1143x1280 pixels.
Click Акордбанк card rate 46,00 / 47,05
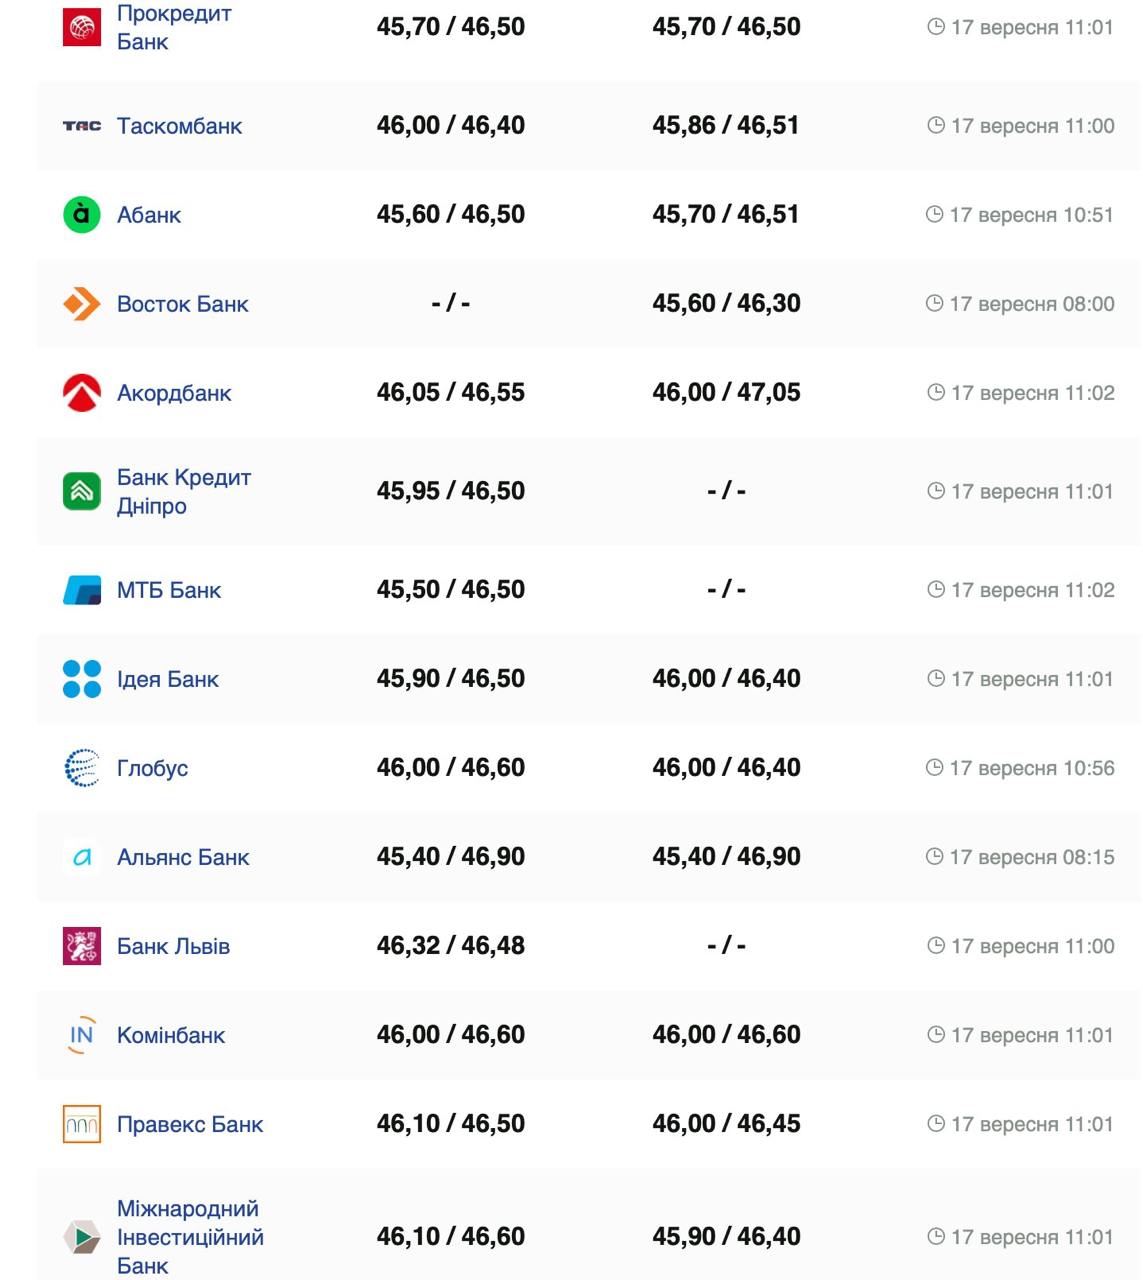(726, 393)
